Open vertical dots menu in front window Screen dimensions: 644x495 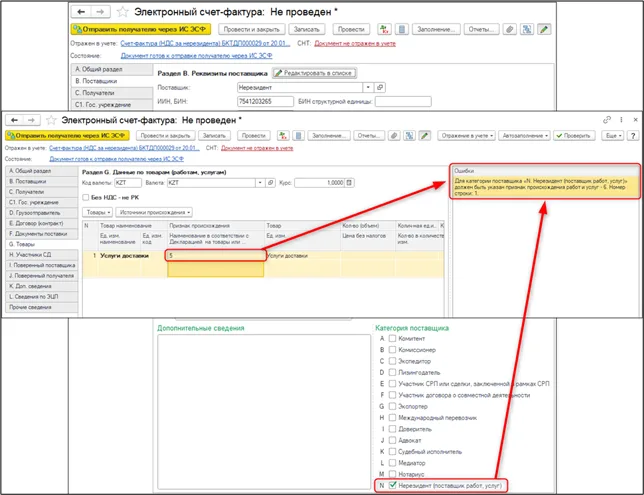pyautogui.click(x=621, y=120)
